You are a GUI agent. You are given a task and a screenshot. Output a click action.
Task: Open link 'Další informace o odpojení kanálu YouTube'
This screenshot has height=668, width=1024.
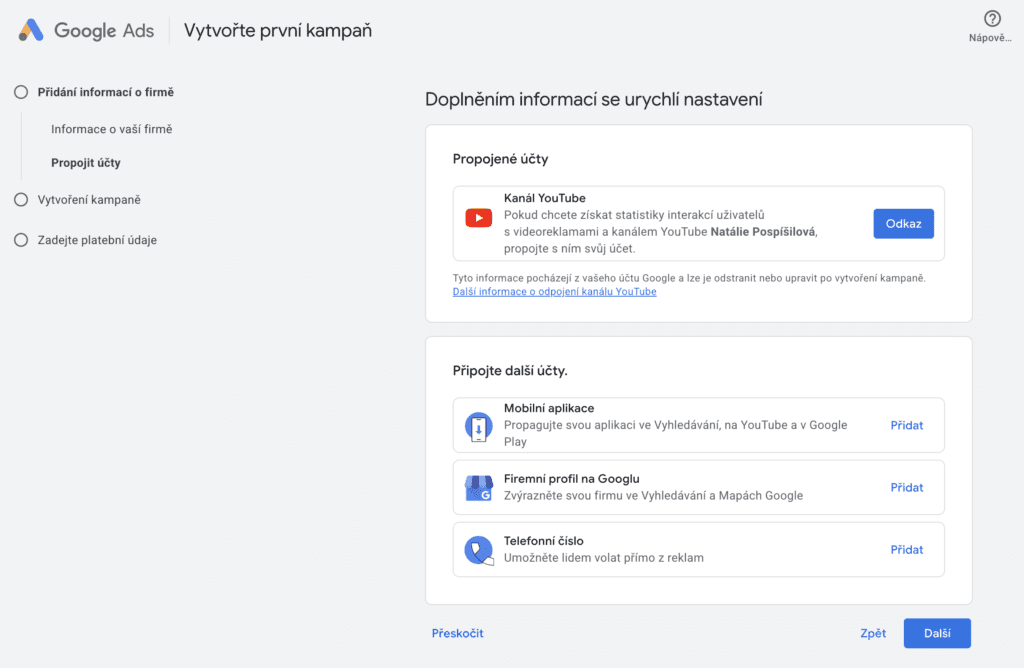(554, 292)
